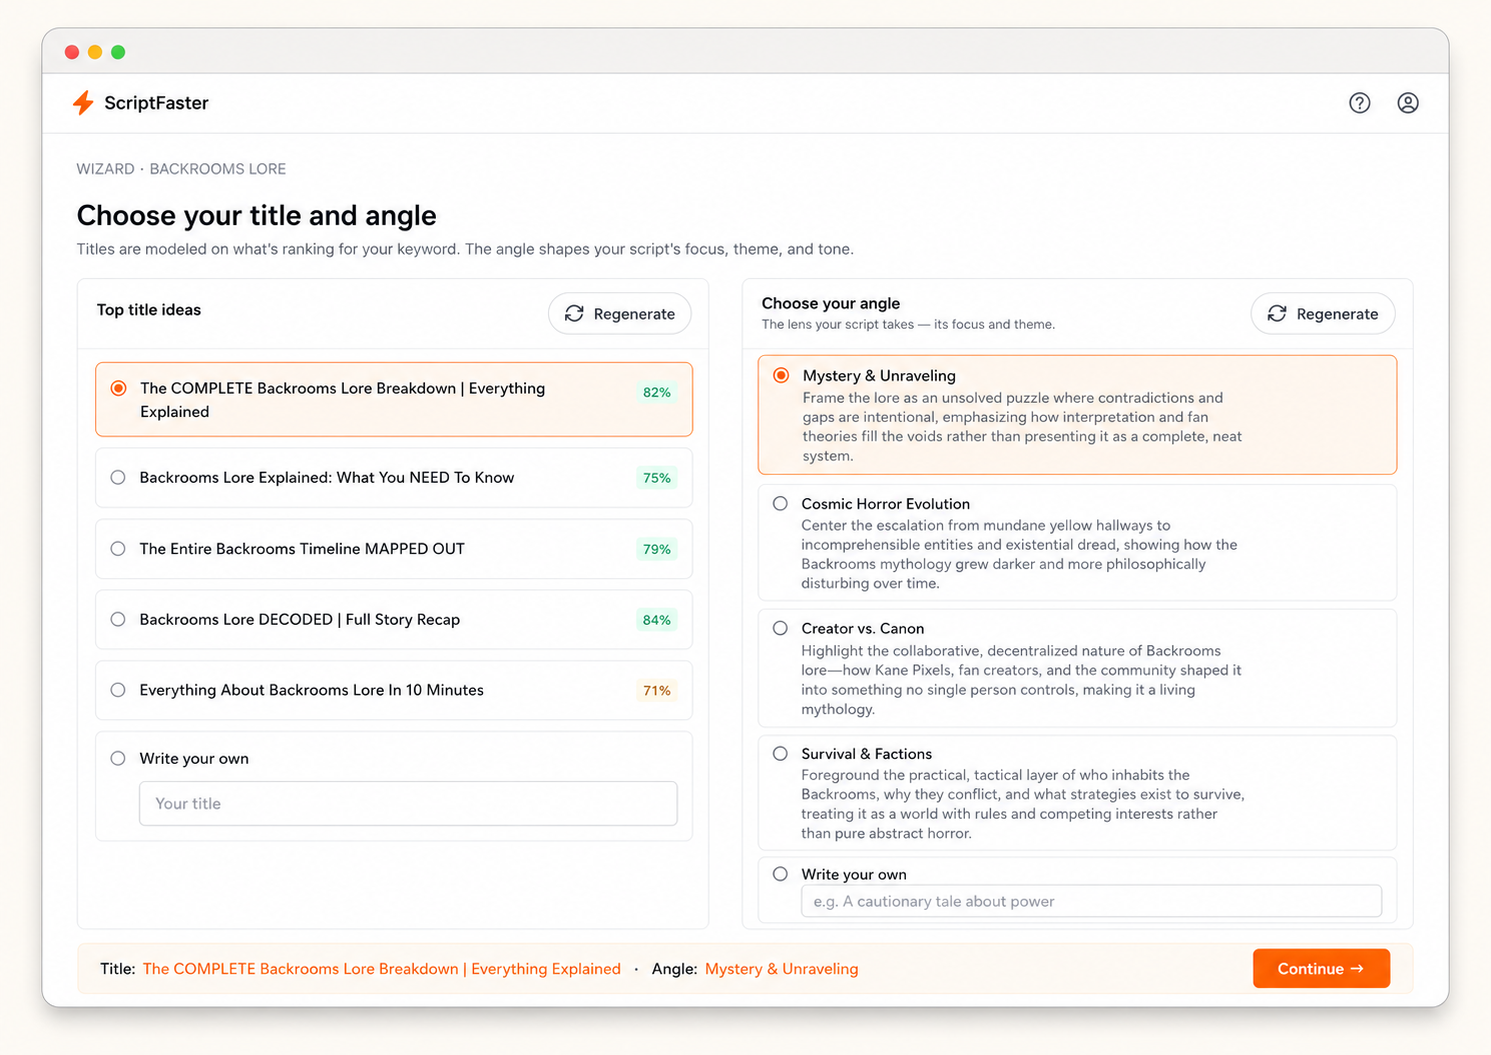Click the 71% score badge
Viewport: 1491px width, 1055px height.
click(x=657, y=690)
